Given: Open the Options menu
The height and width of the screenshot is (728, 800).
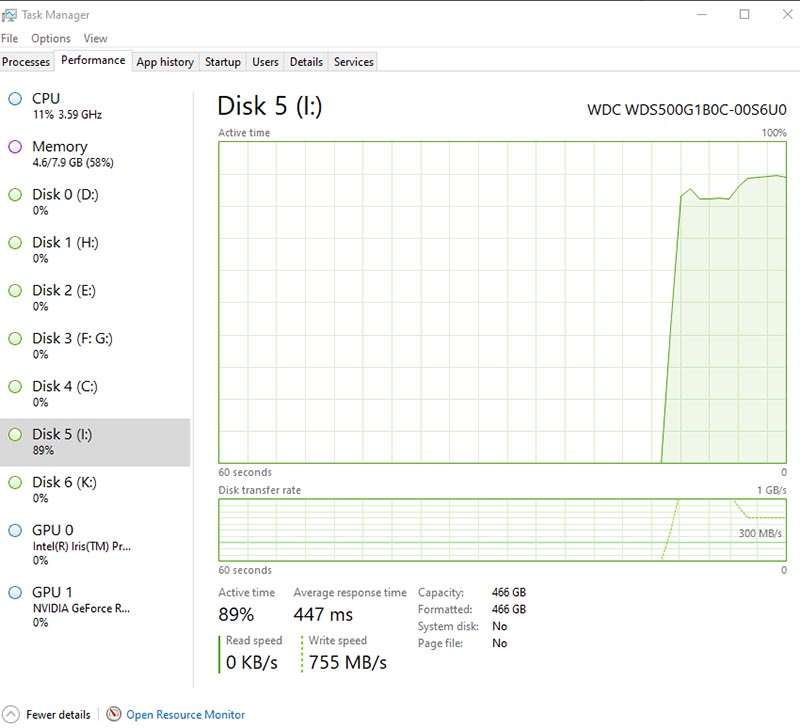Looking at the screenshot, I should pyautogui.click(x=51, y=38).
